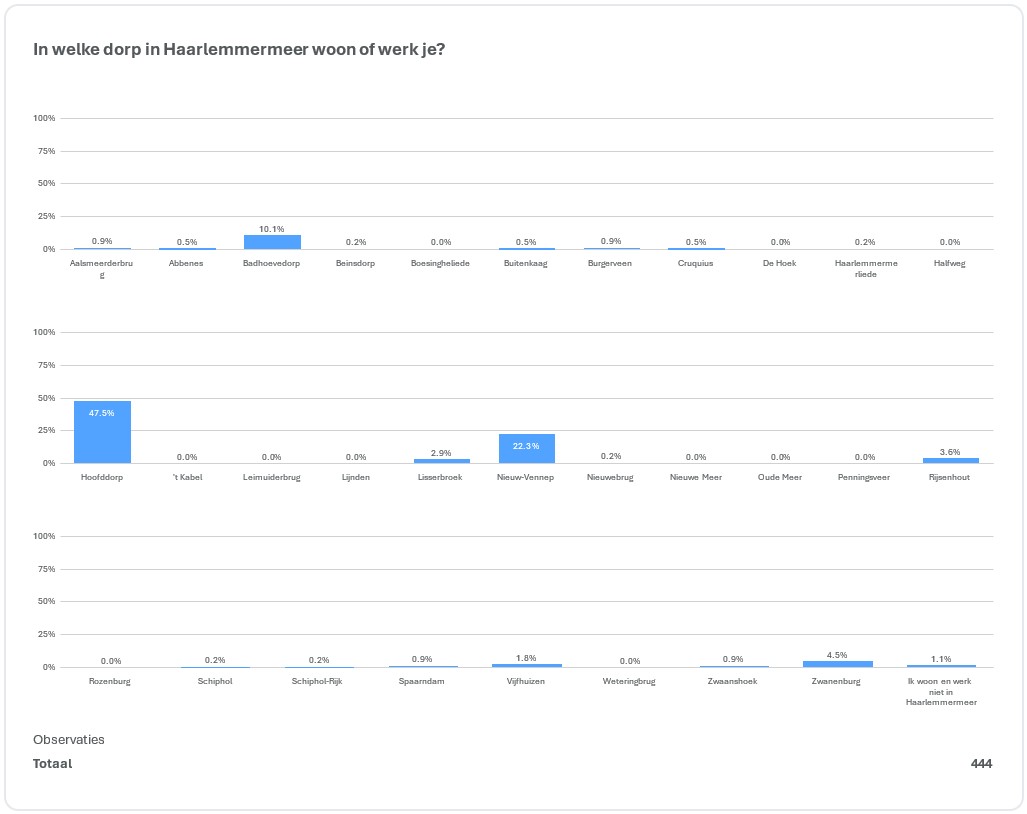This screenshot has height=814, width=1027.
Task: Click the Badhoevedorp bar in the chart
Action: coord(272,243)
